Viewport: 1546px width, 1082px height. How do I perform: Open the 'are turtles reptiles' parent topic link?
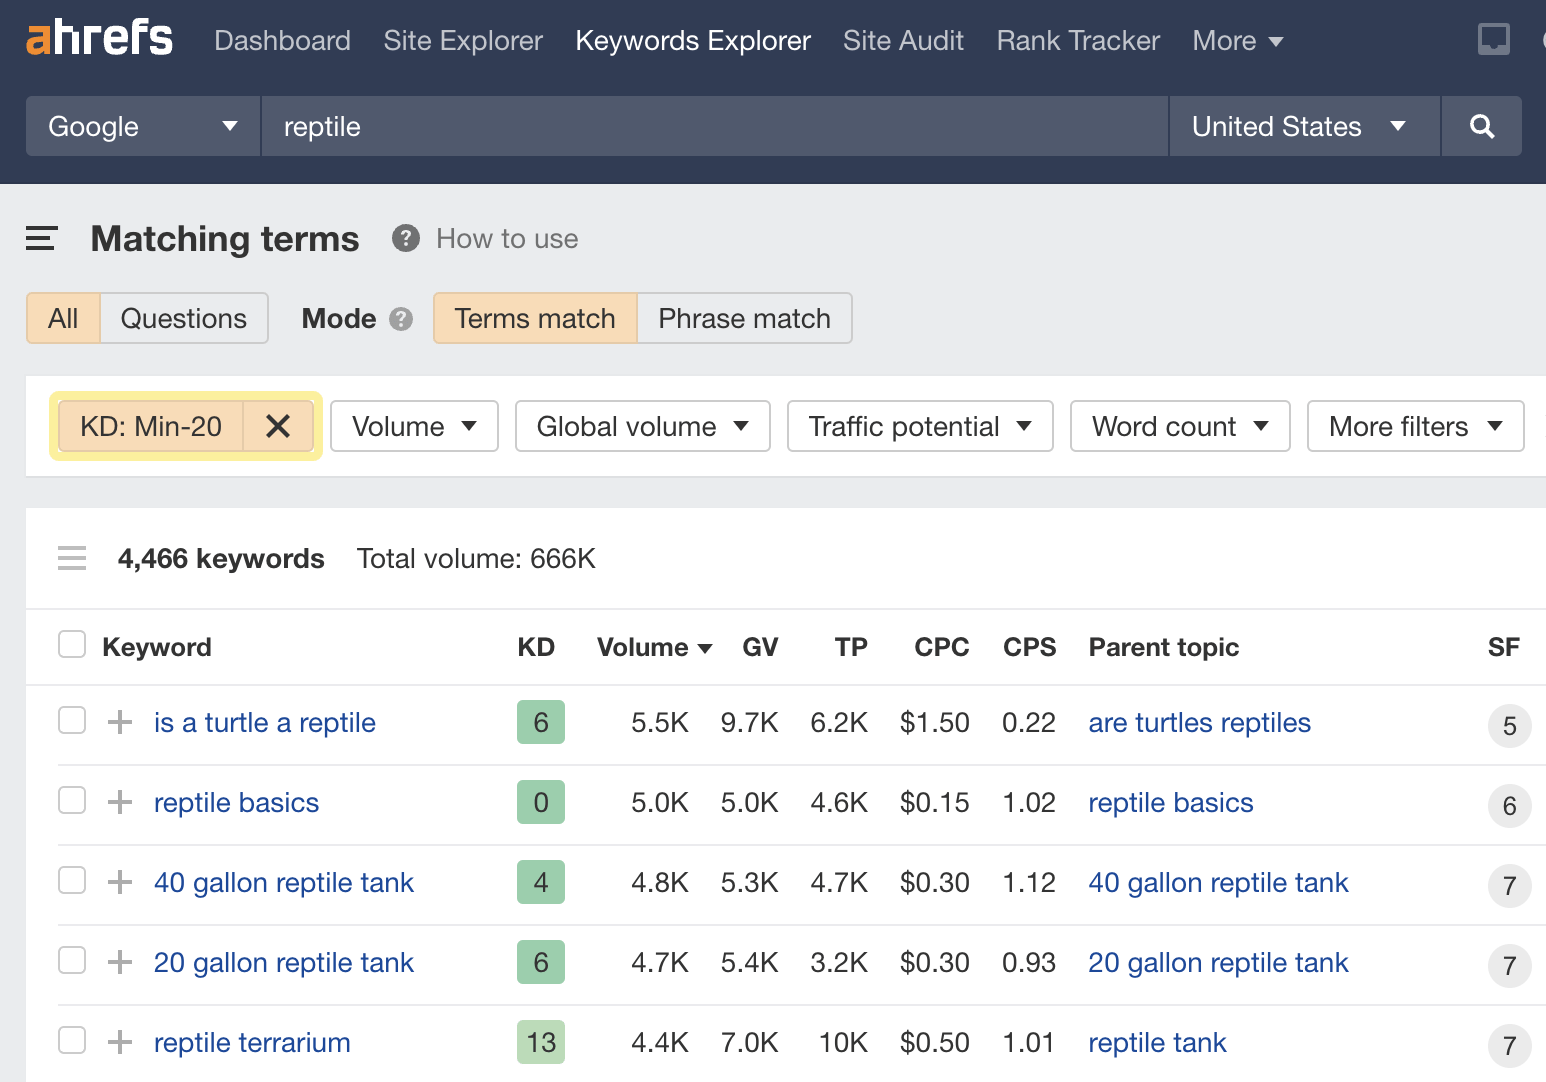pyautogui.click(x=1199, y=722)
